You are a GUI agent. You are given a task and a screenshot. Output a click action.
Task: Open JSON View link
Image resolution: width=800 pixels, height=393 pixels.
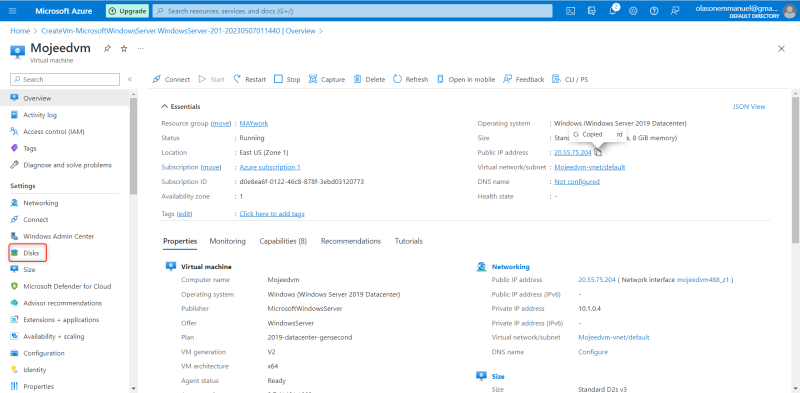pyautogui.click(x=748, y=107)
